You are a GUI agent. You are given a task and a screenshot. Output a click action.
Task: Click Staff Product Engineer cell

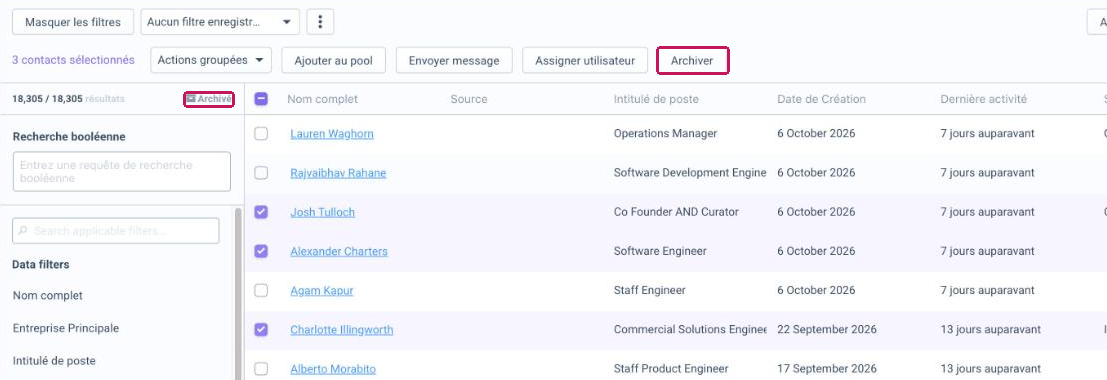point(671,369)
